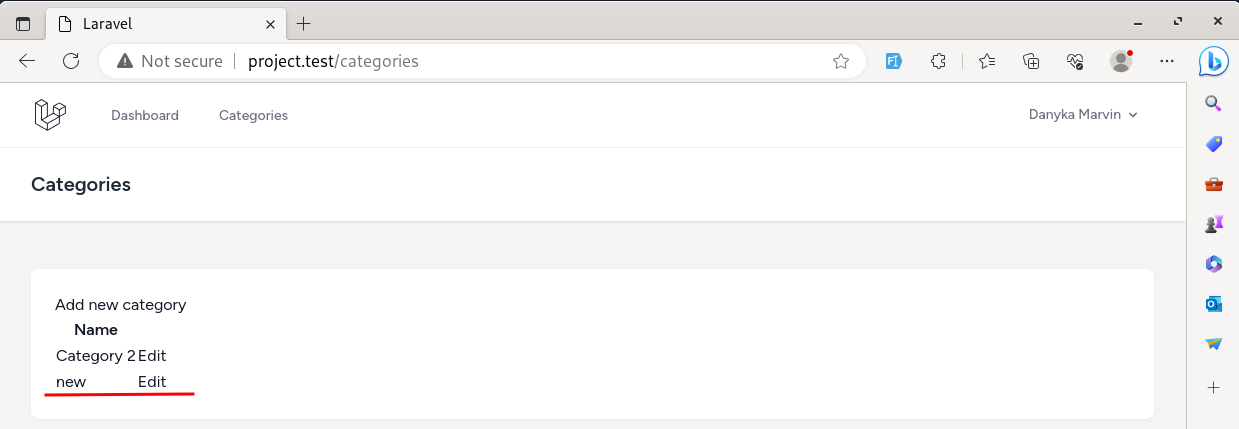
Task: Open the browser profile avatar
Action: point(1121,61)
